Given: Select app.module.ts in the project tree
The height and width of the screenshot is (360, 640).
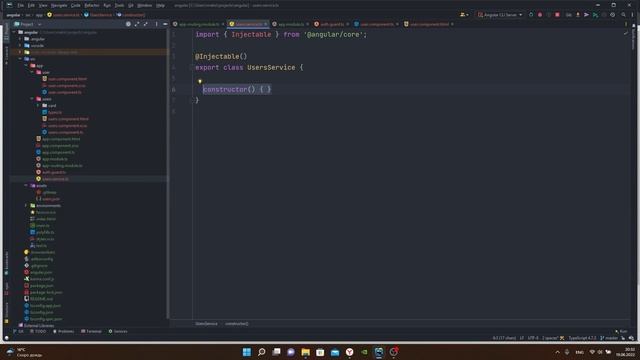Looking at the screenshot, I should click(55, 159).
